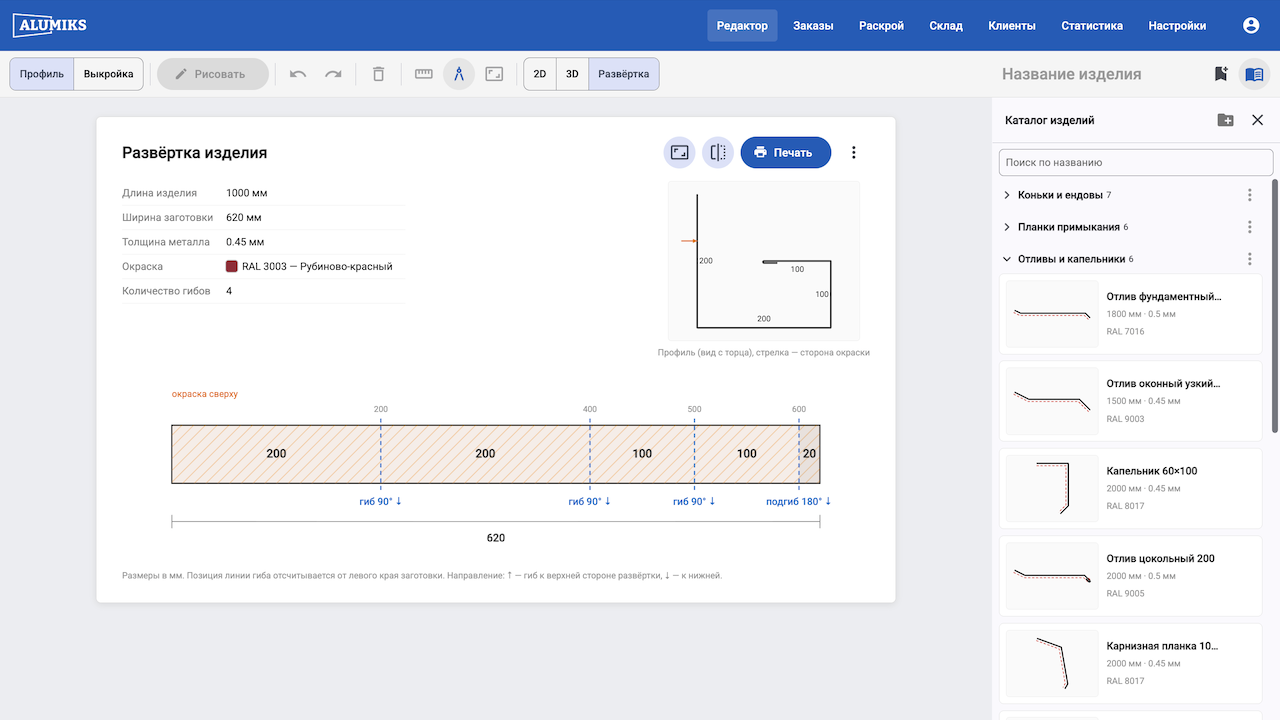Toggle the product catalog book icon
This screenshot has width=1280, height=720.
[x=1254, y=74]
